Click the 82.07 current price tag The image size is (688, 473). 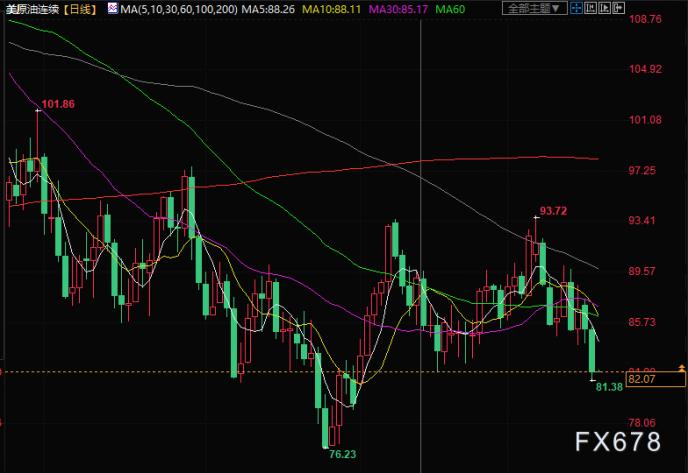tap(655, 379)
